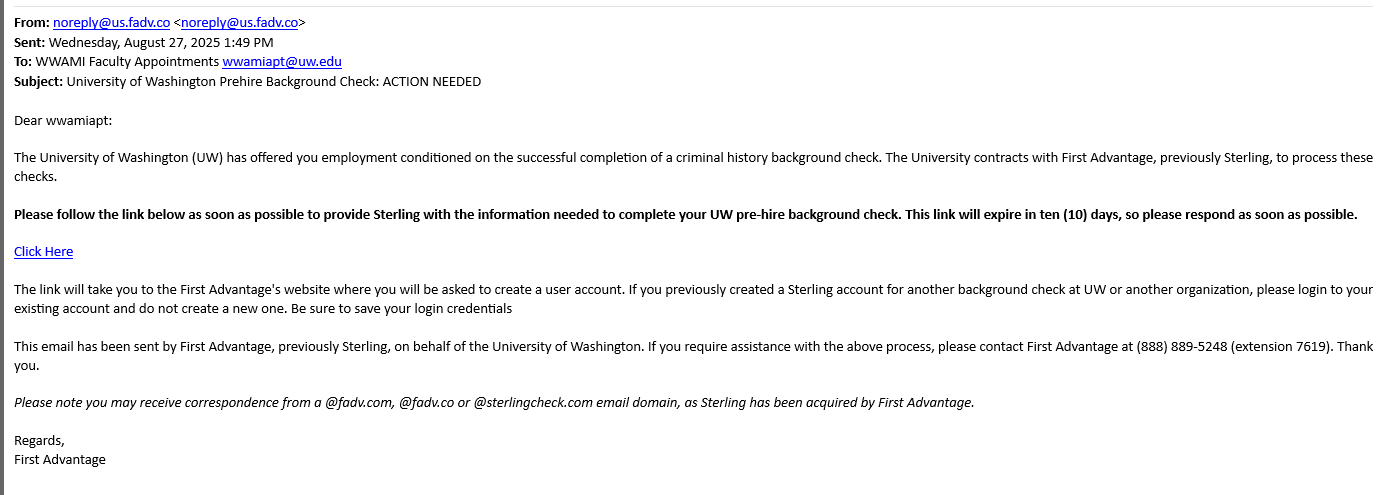
Task: Click the Dear wwamiapt greeting line
Action: [63, 120]
